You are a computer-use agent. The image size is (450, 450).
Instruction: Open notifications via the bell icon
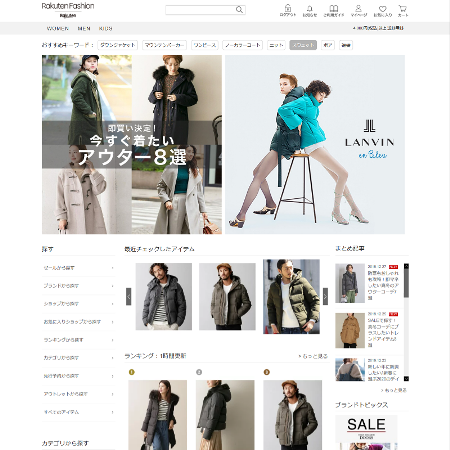(310, 10)
